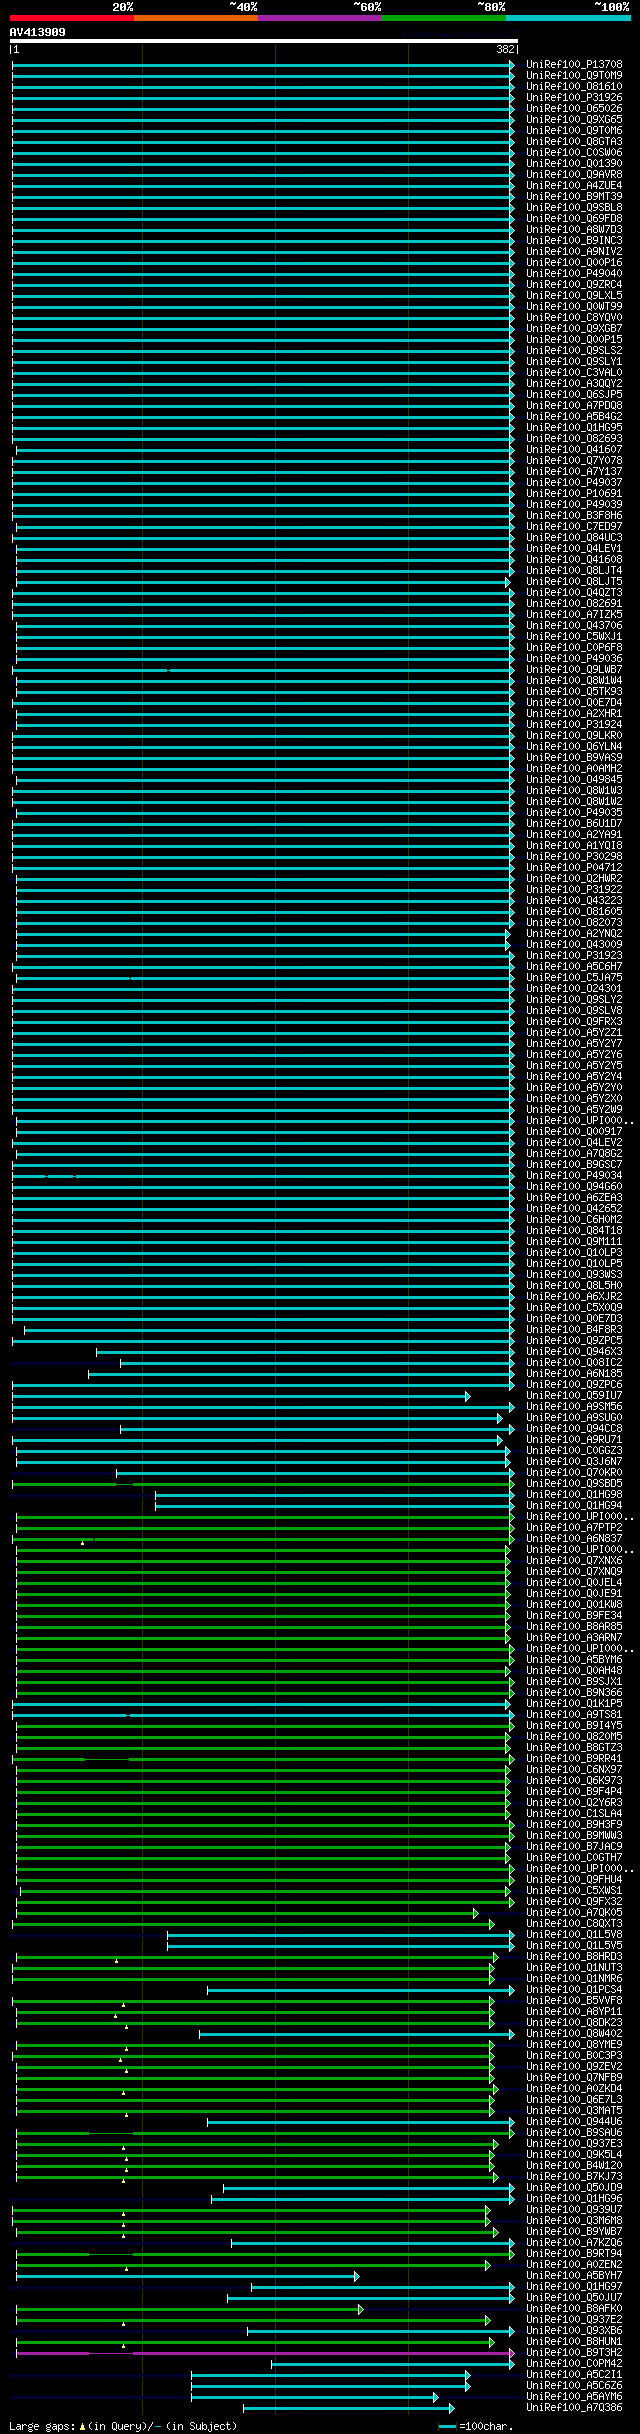
Task: Click the purple ~60% identity legend segment
Action: pyautogui.click(x=319, y=18)
